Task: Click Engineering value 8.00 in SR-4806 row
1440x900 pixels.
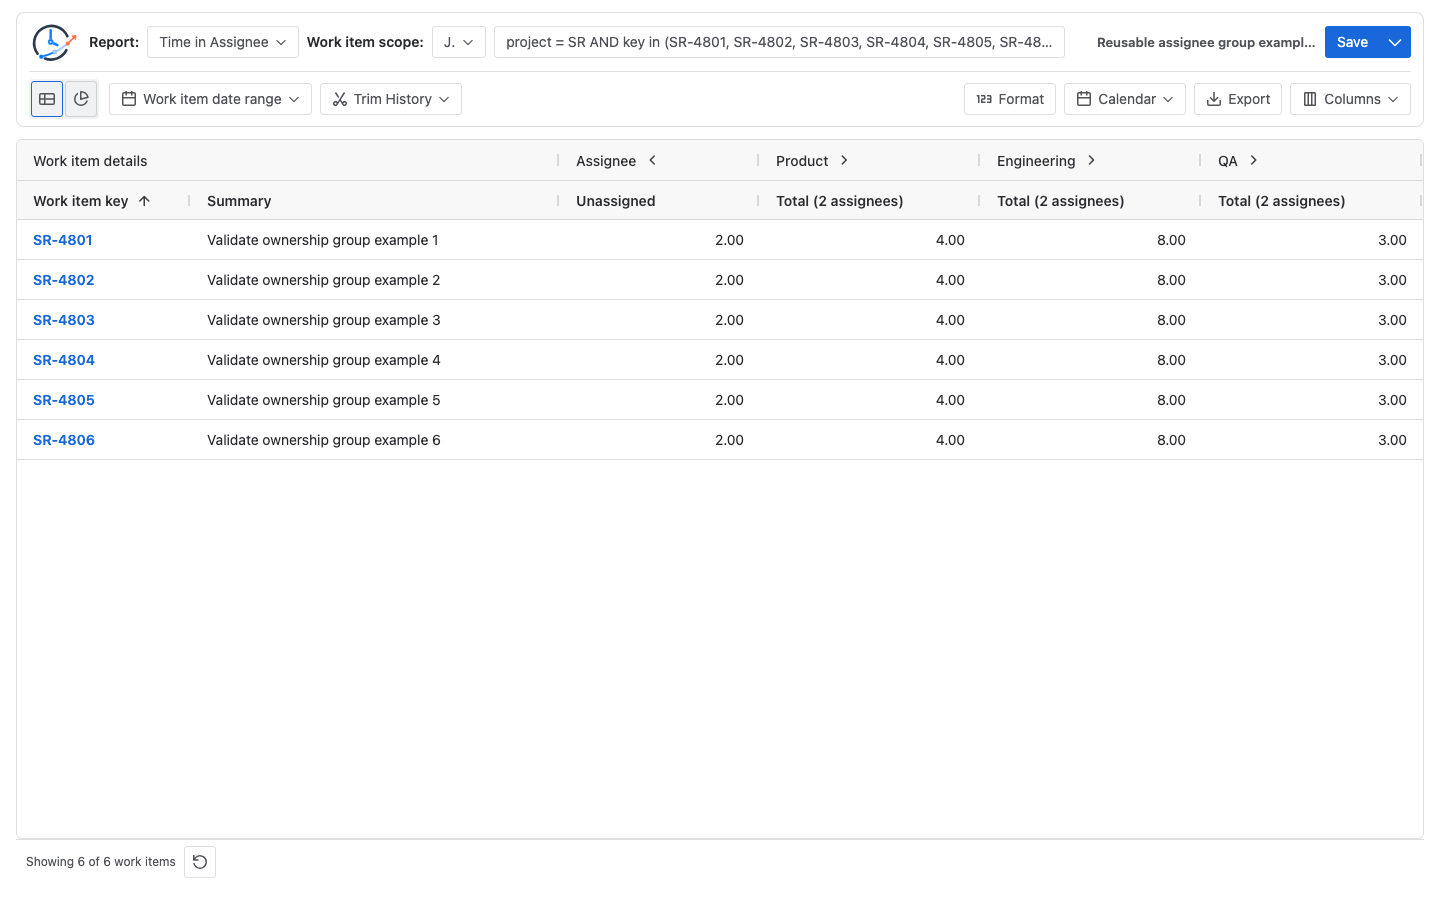Action: (x=1171, y=440)
